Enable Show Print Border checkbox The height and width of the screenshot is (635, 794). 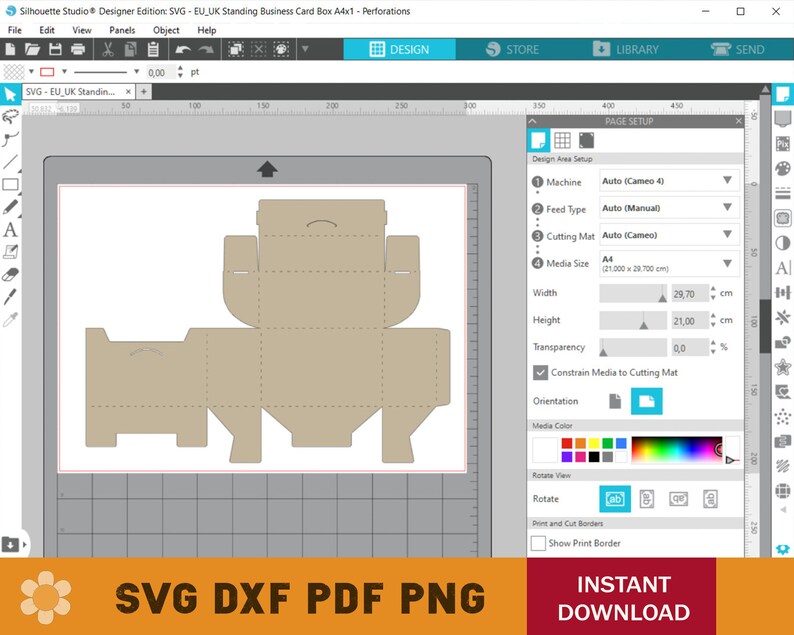click(538, 543)
